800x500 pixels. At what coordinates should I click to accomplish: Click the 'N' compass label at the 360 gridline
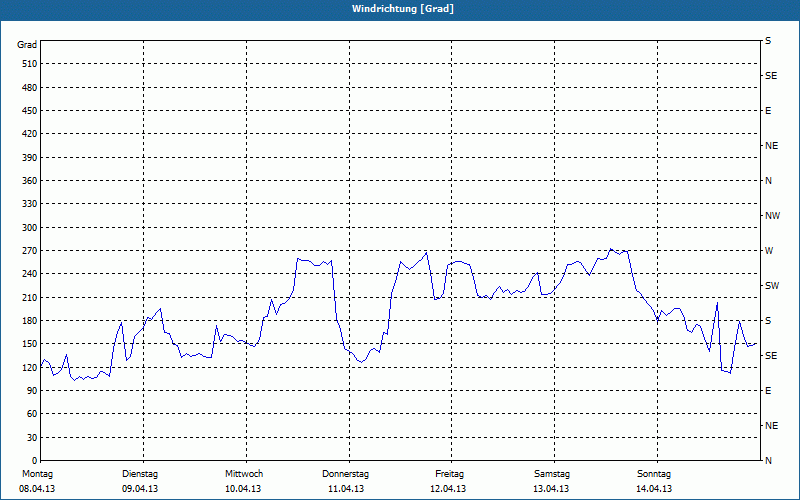(x=768, y=181)
